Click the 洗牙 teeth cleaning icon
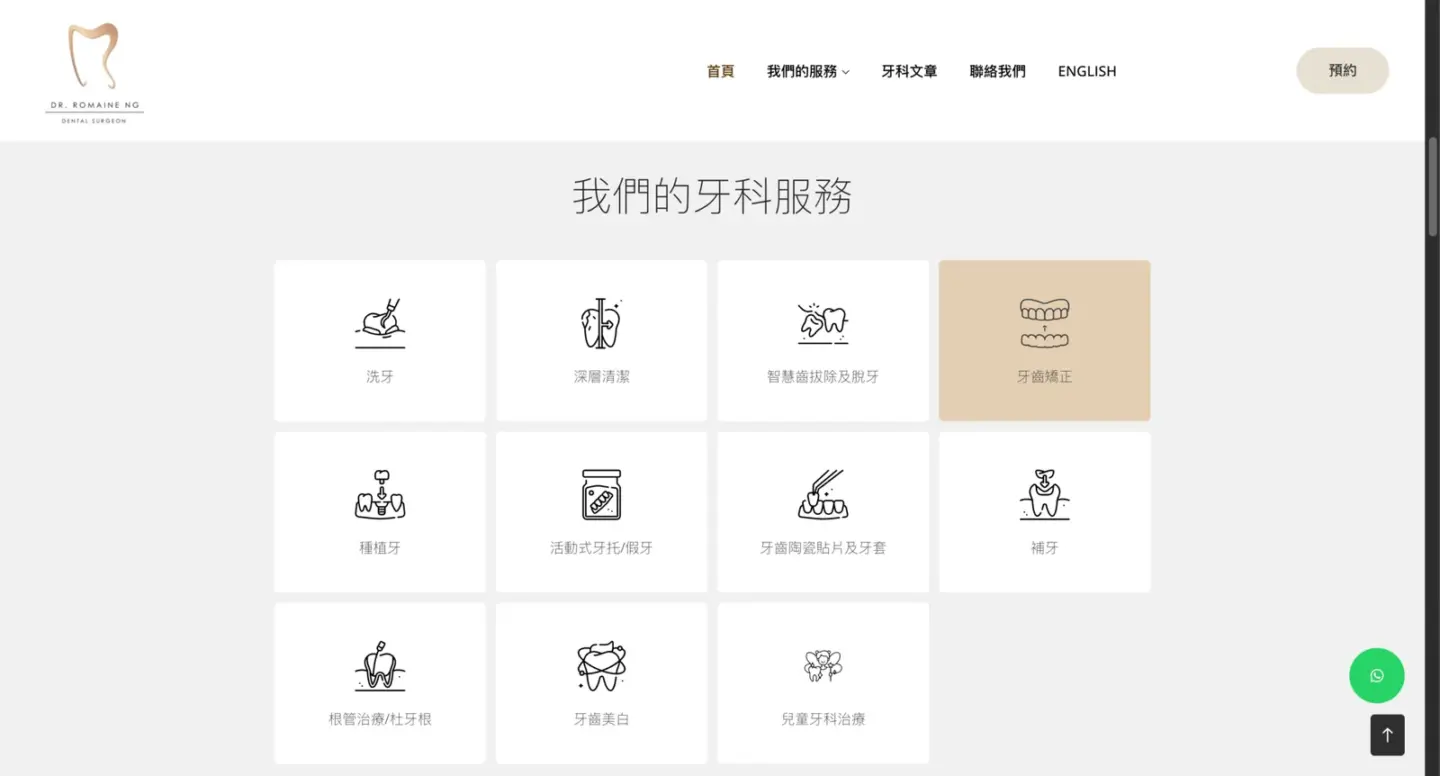Screen dimensions: 1440x776 tap(380, 322)
